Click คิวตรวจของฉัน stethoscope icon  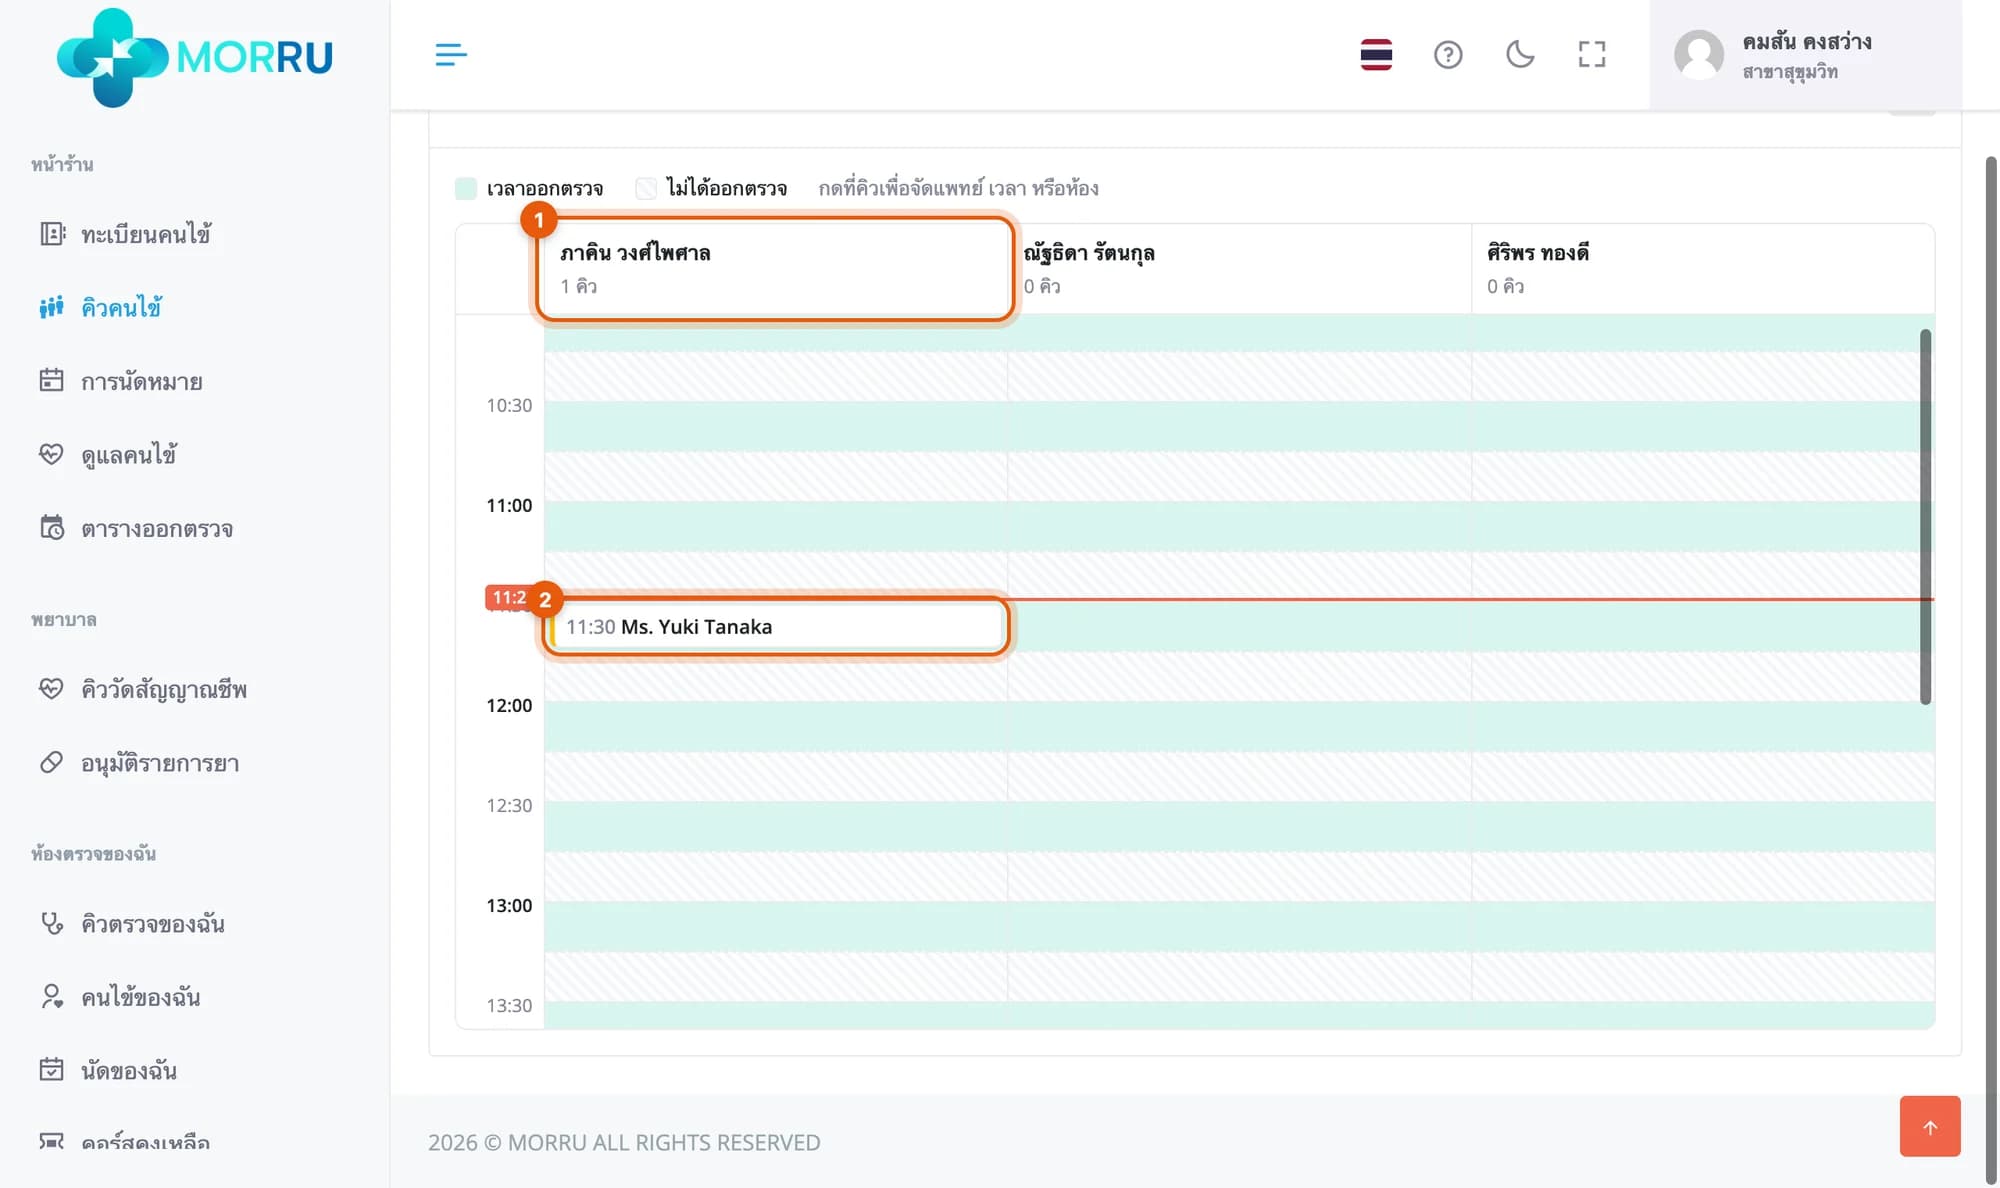click(x=51, y=923)
